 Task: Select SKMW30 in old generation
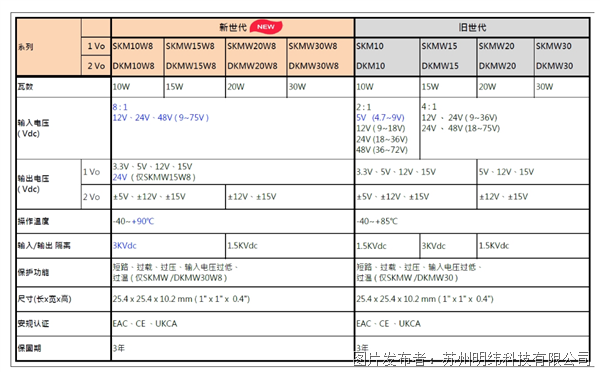(x=553, y=46)
